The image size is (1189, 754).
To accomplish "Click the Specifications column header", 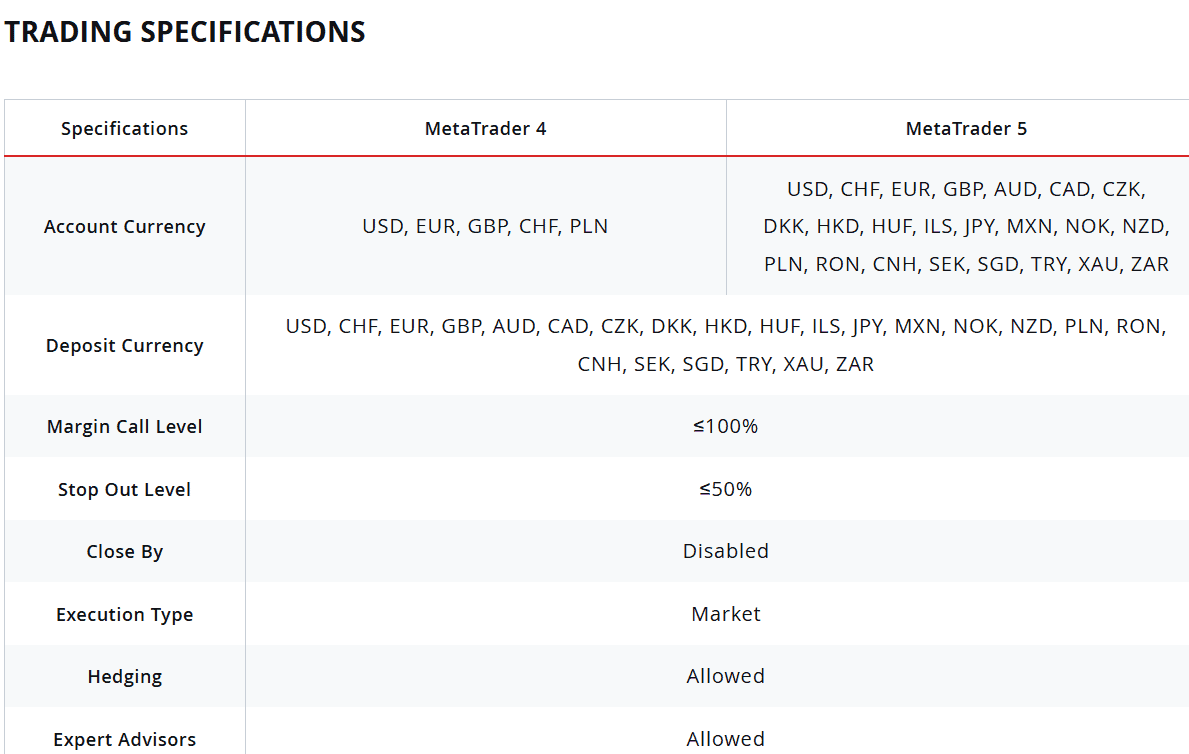I will point(124,128).
